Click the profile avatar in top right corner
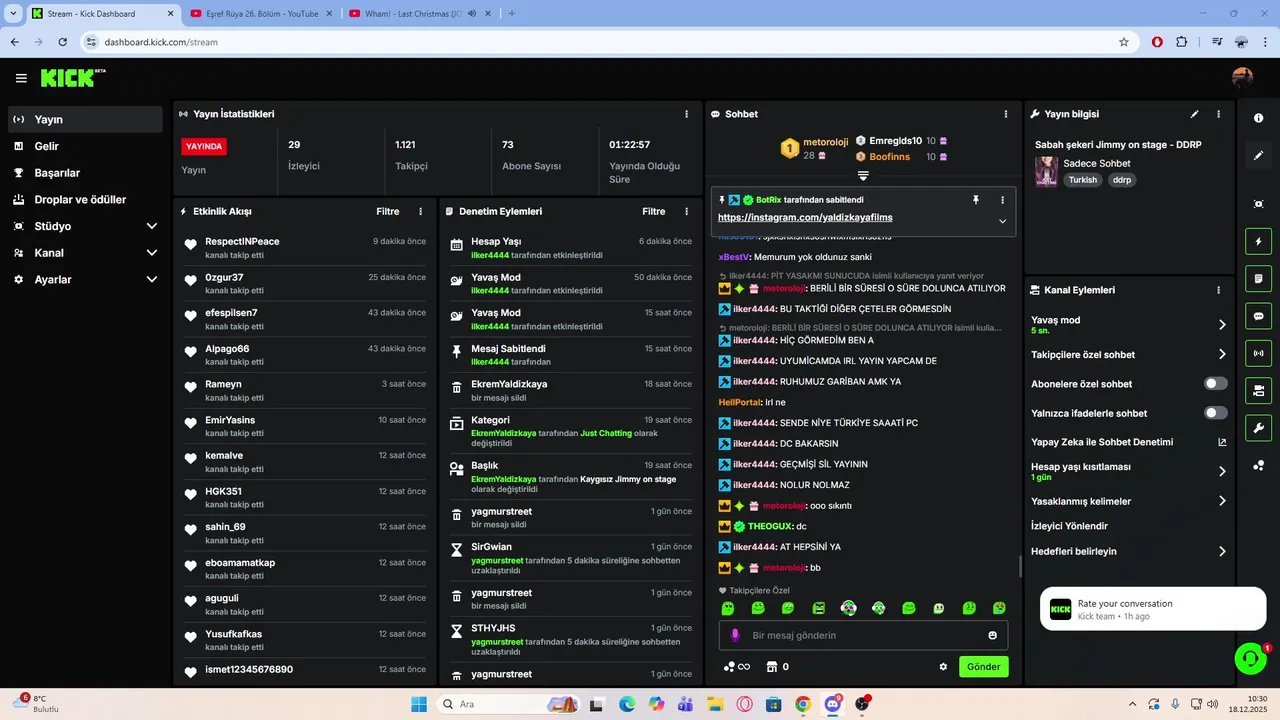This screenshot has height=720, width=1280. [1242, 78]
